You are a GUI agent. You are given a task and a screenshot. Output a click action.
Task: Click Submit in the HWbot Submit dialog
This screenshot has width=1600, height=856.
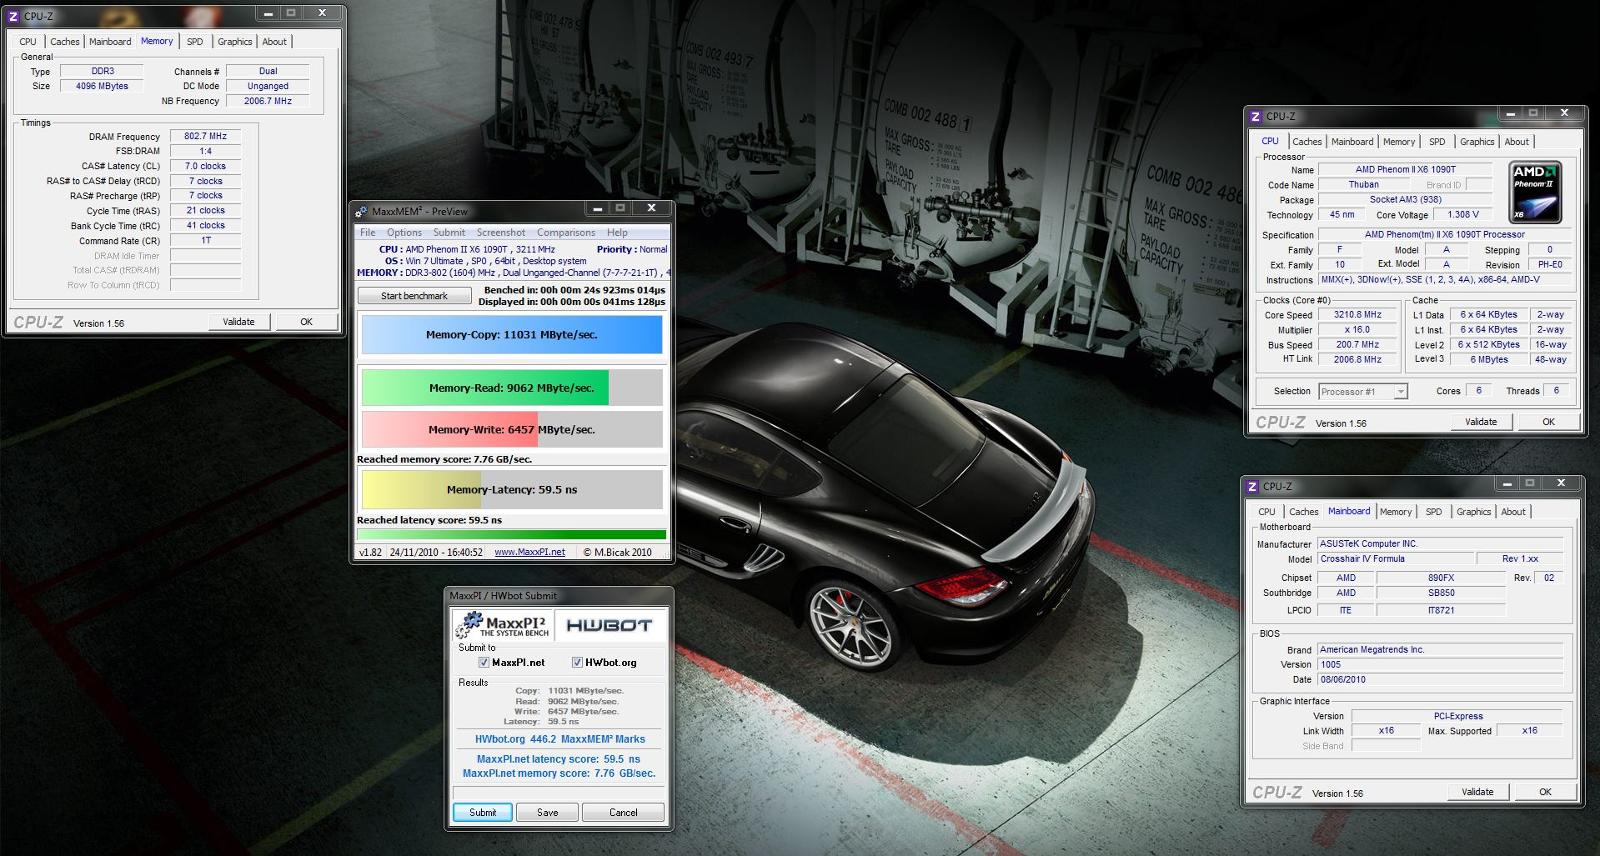(x=483, y=812)
